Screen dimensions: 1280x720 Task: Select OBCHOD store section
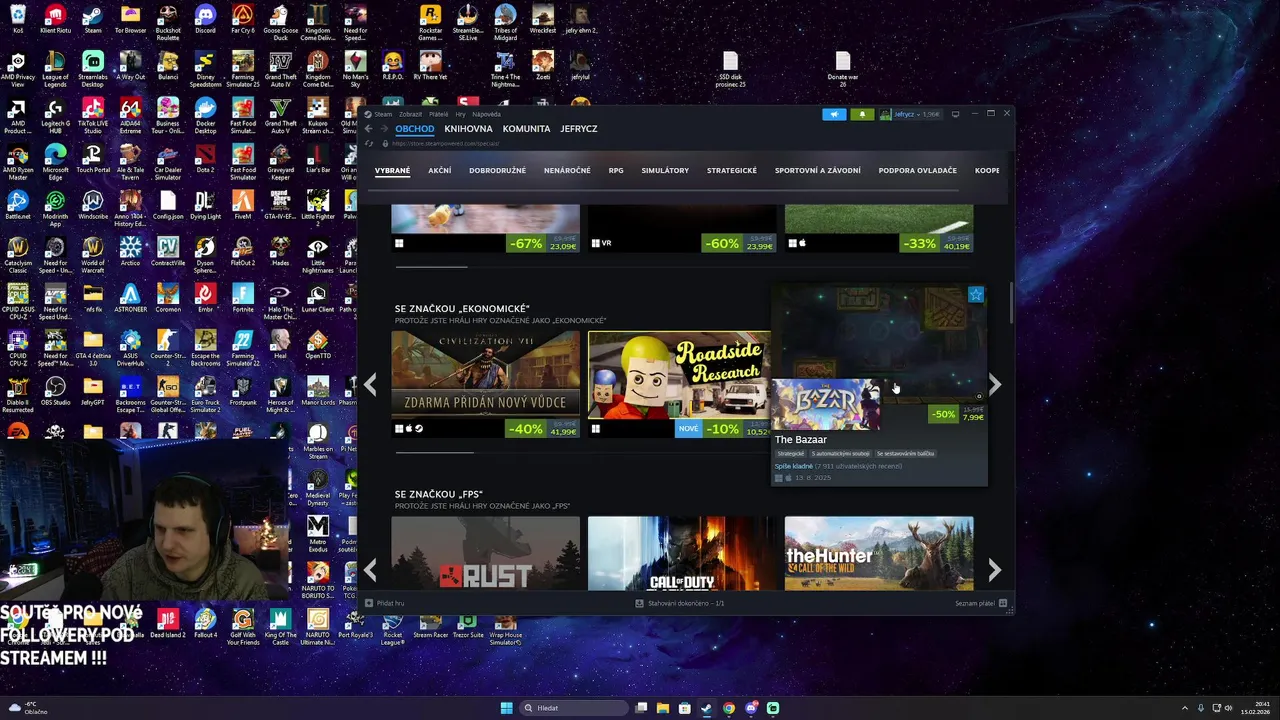[x=414, y=129]
